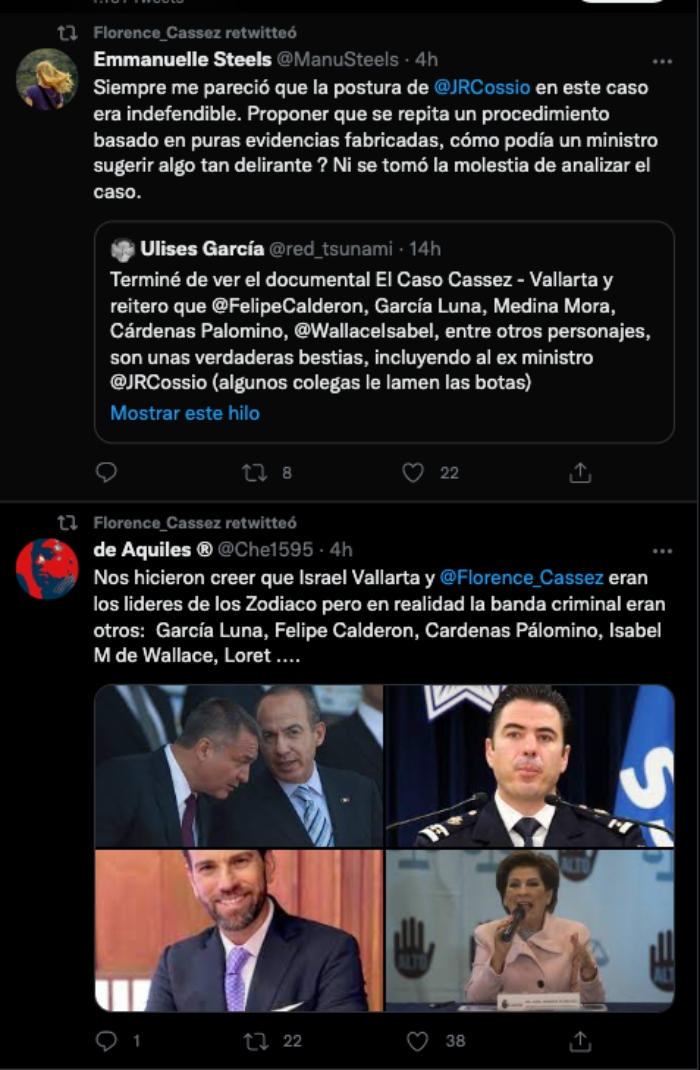The width and height of the screenshot is (700, 1070).
Task: View top-left photo of two men talking
Action: 238,766
